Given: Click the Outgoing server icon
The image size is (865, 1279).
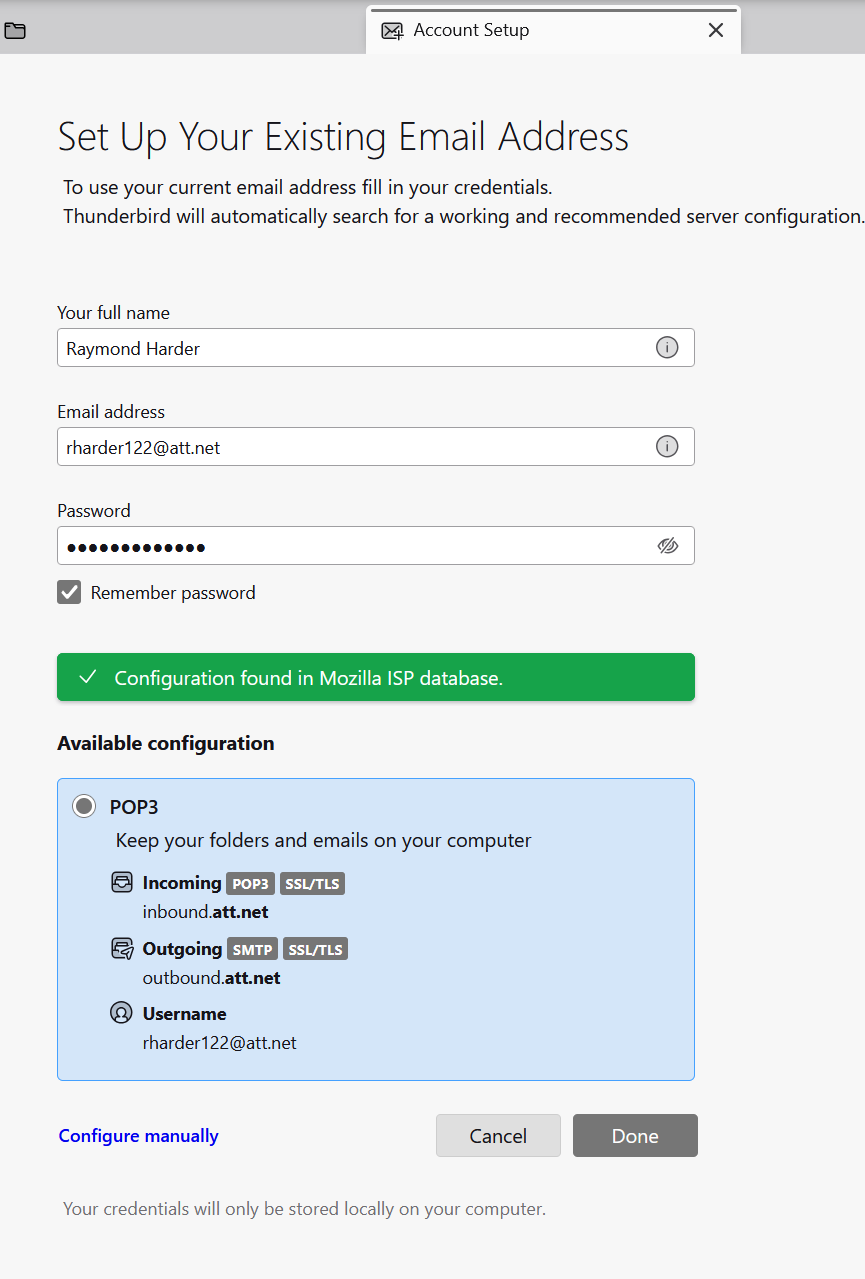Looking at the screenshot, I should pyautogui.click(x=122, y=949).
